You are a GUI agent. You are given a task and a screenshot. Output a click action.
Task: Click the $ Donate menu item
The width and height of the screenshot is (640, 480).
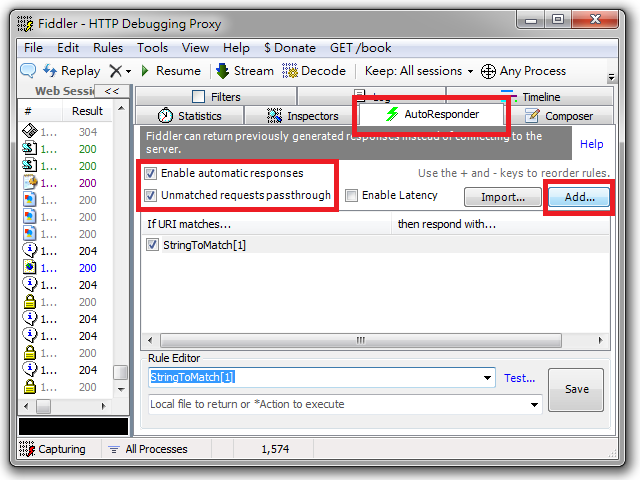(290, 48)
